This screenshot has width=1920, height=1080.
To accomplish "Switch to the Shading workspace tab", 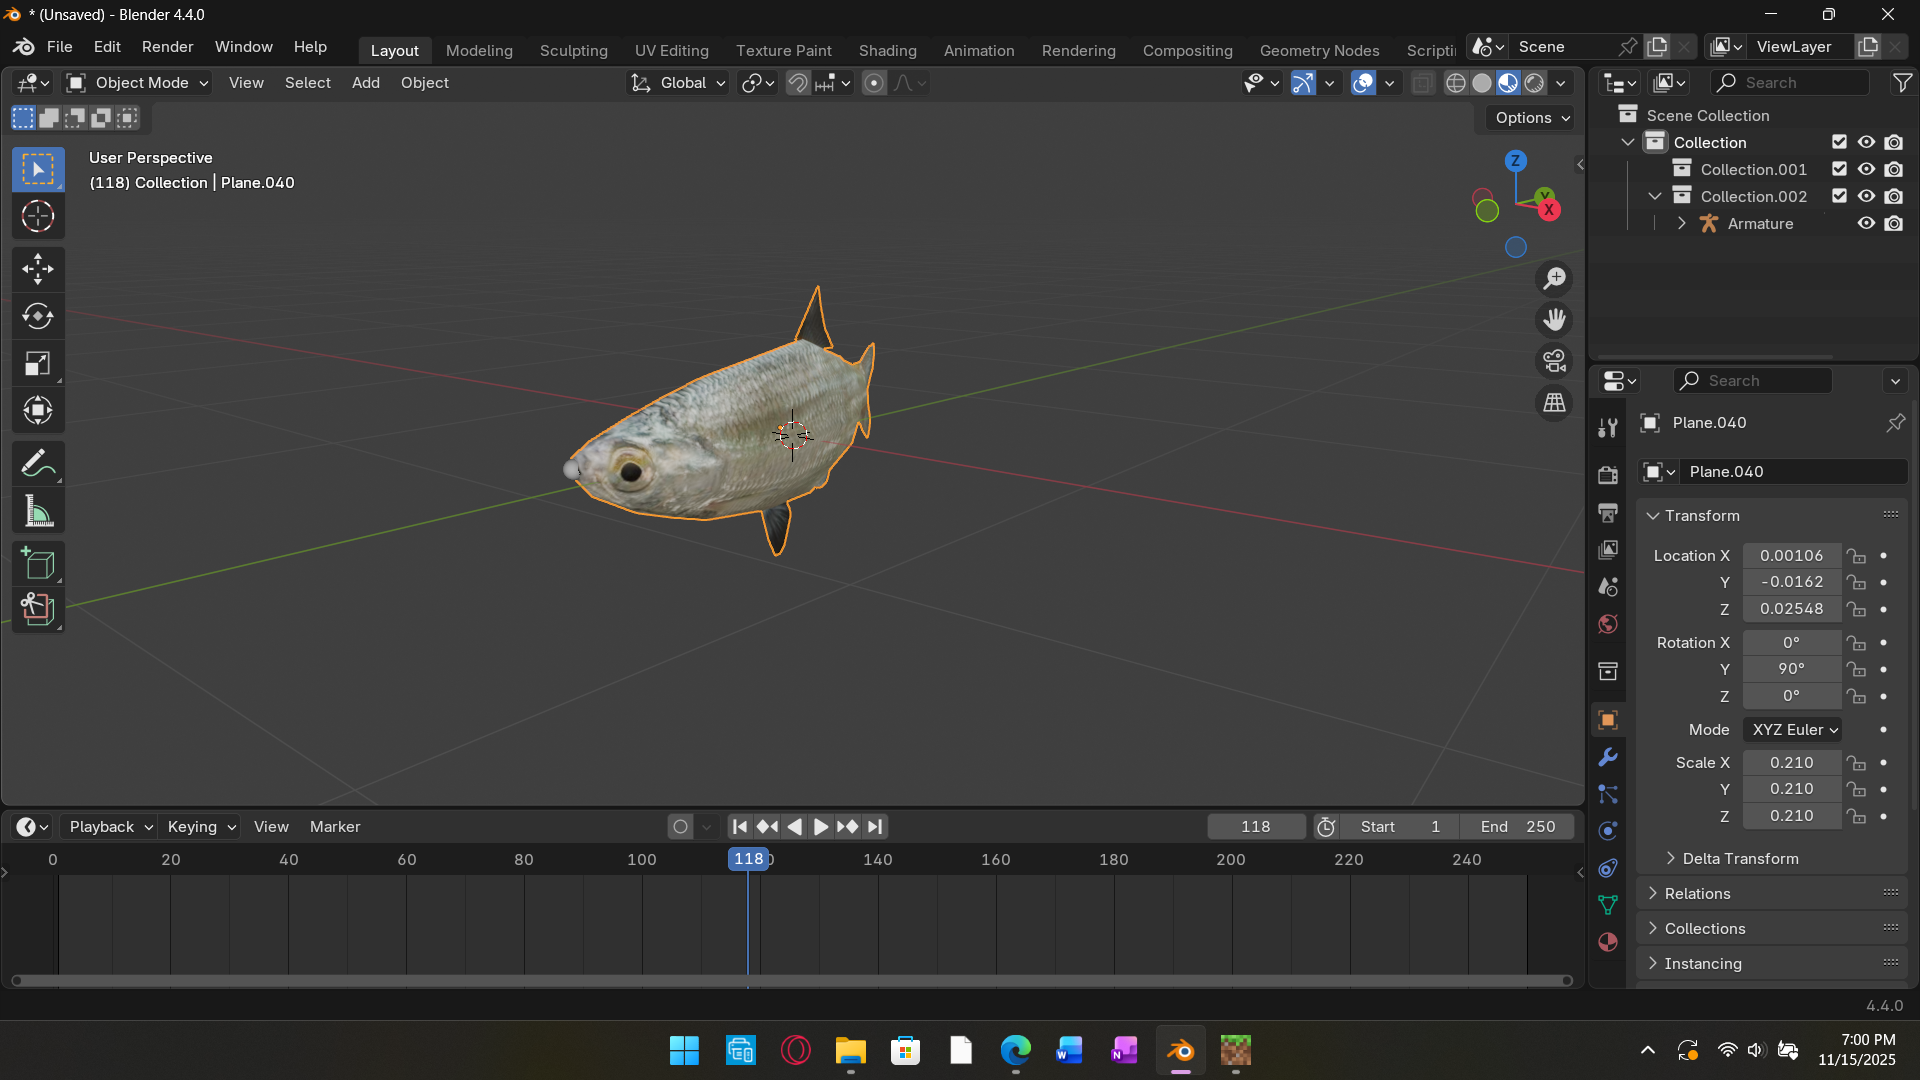I will (887, 50).
